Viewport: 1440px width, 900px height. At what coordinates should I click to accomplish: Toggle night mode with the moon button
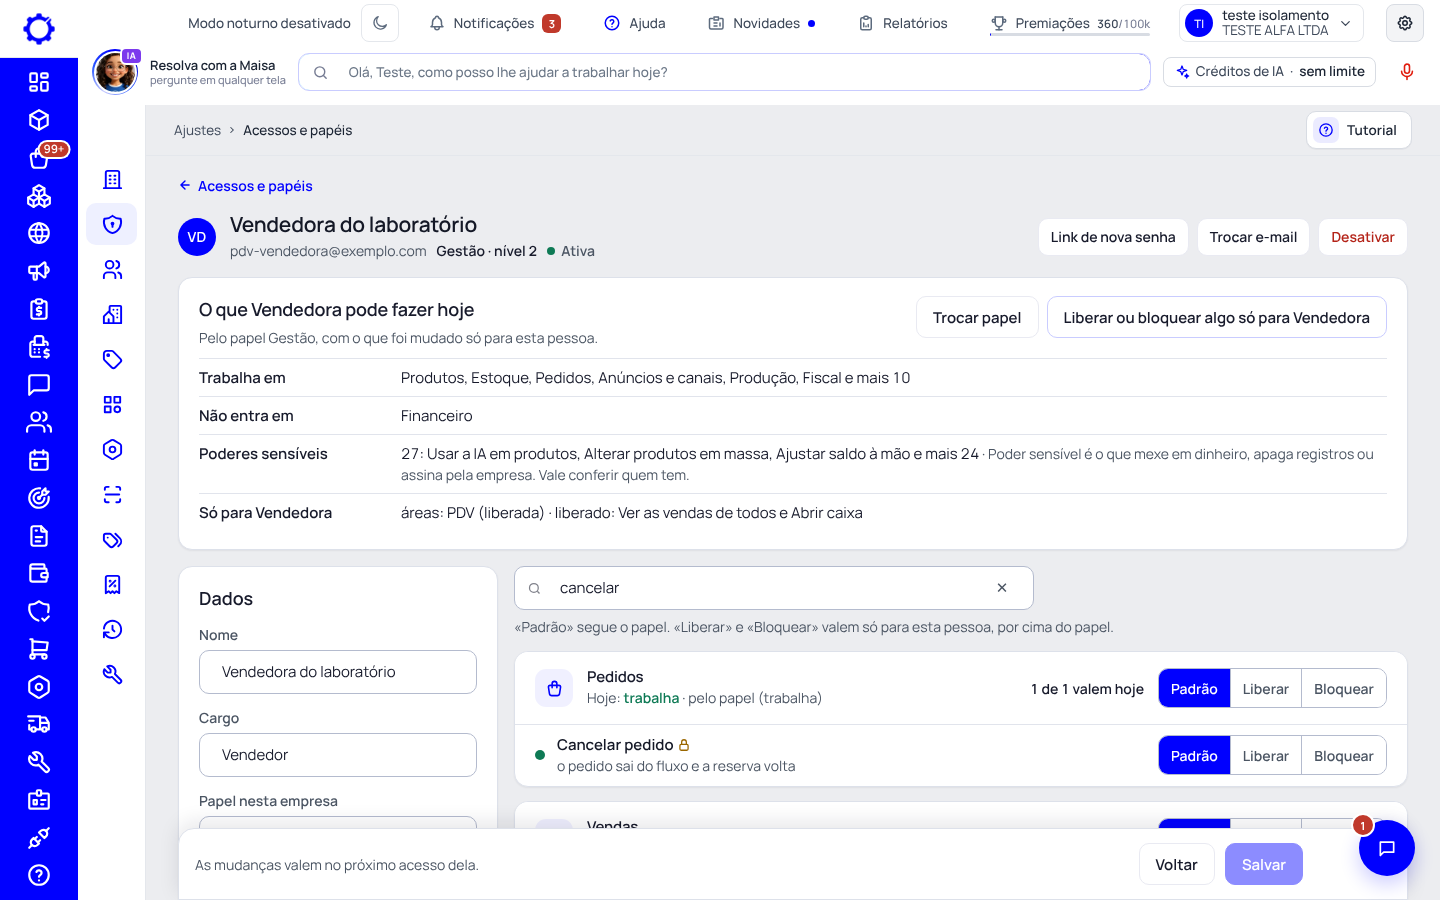380,23
